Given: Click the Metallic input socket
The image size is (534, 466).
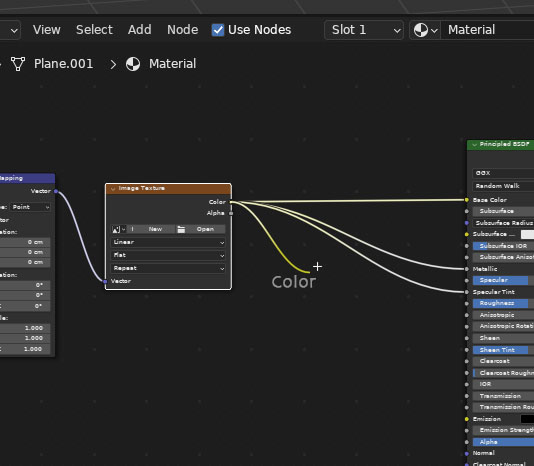Looking at the screenshot, I should click(x=467, y=269).
